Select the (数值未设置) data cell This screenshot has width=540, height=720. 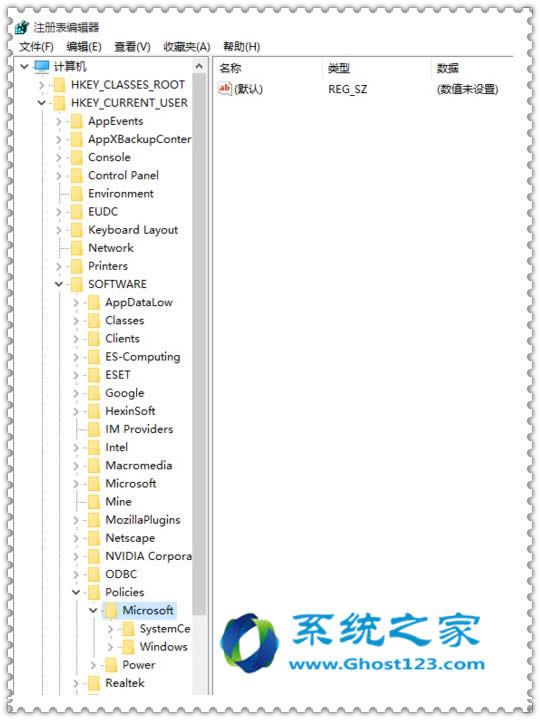click(467, 89)
